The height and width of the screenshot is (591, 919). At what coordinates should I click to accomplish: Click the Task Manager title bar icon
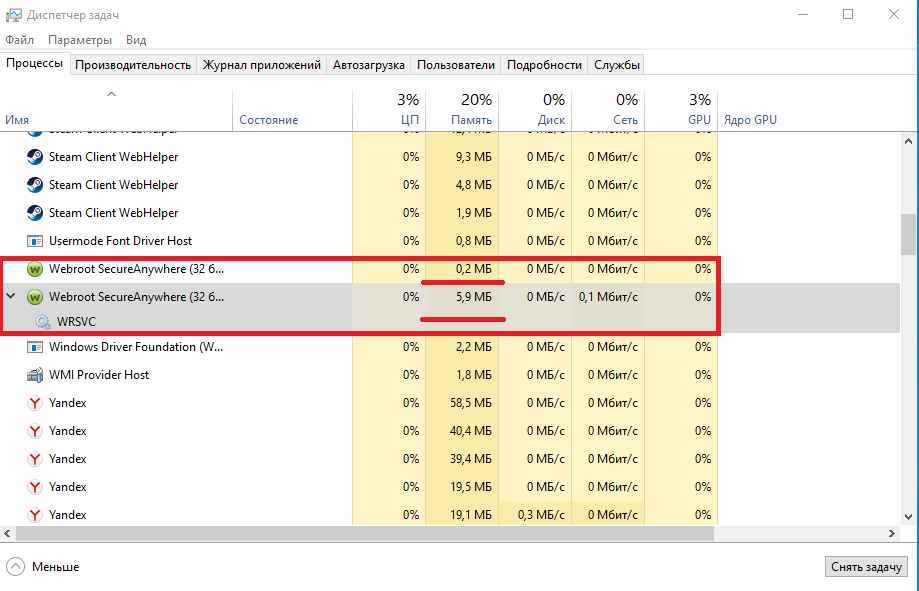pos(13,15)
